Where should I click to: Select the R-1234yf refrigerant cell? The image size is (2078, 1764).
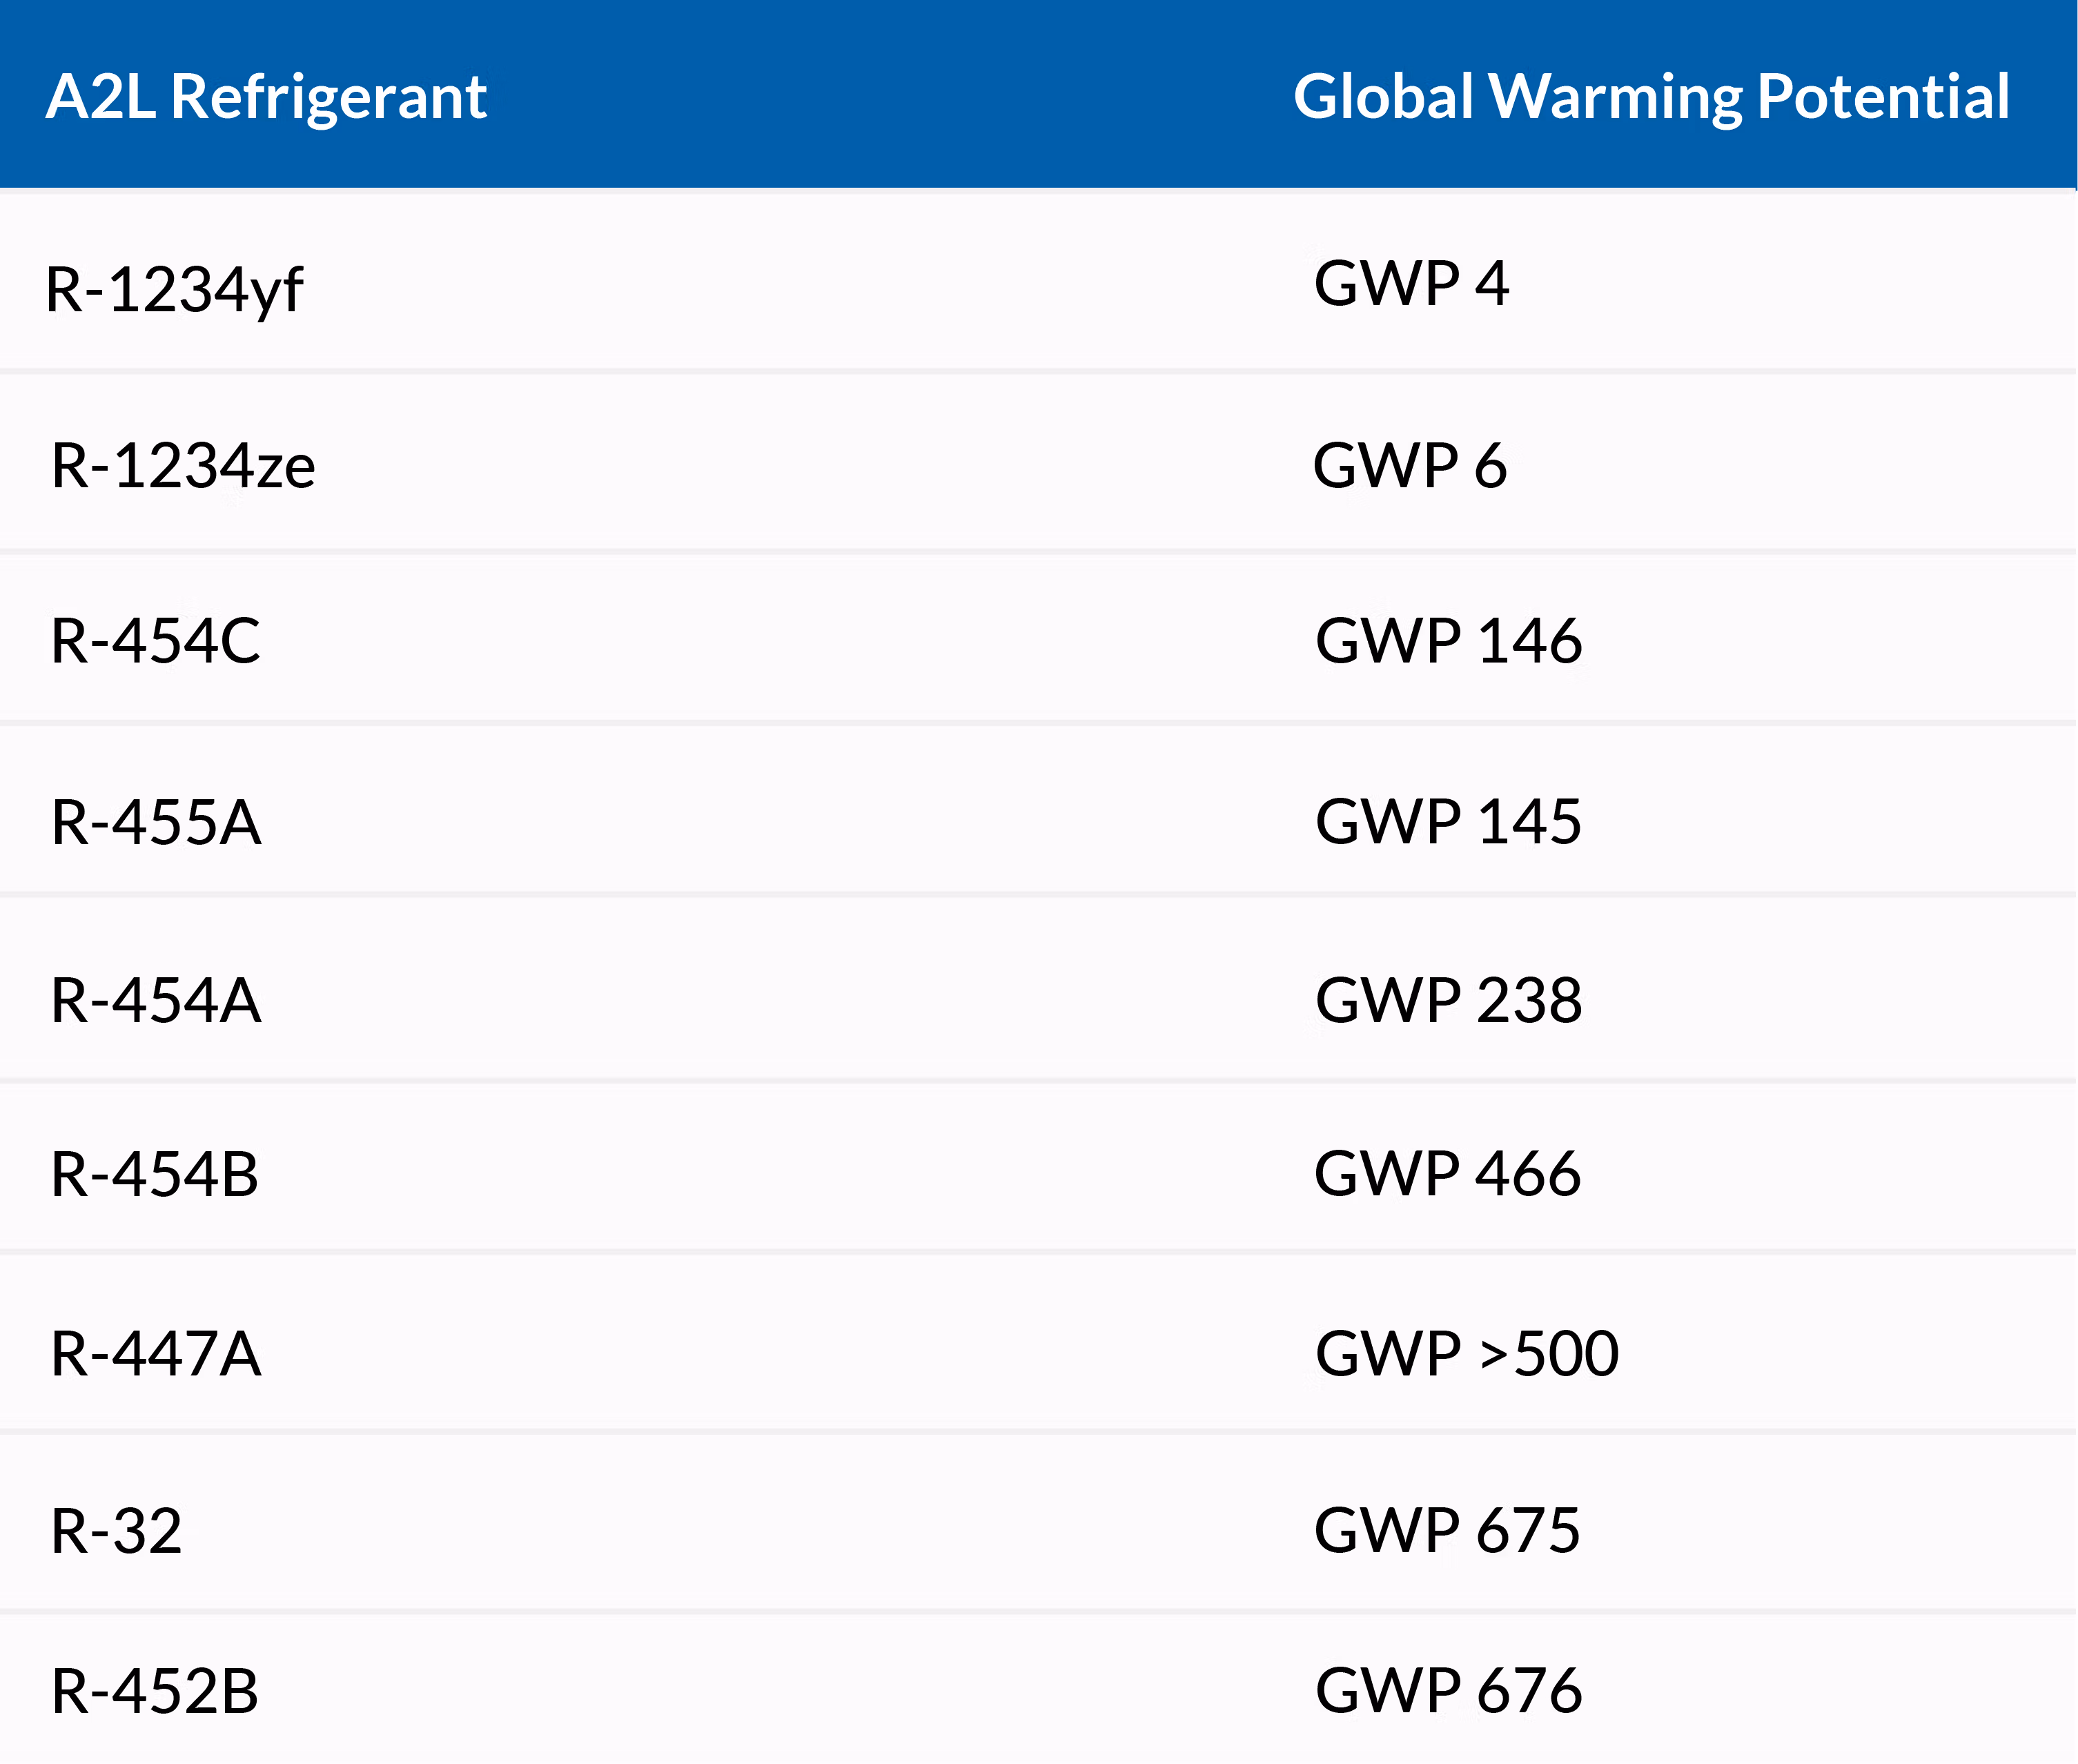[x=174, y=290]
